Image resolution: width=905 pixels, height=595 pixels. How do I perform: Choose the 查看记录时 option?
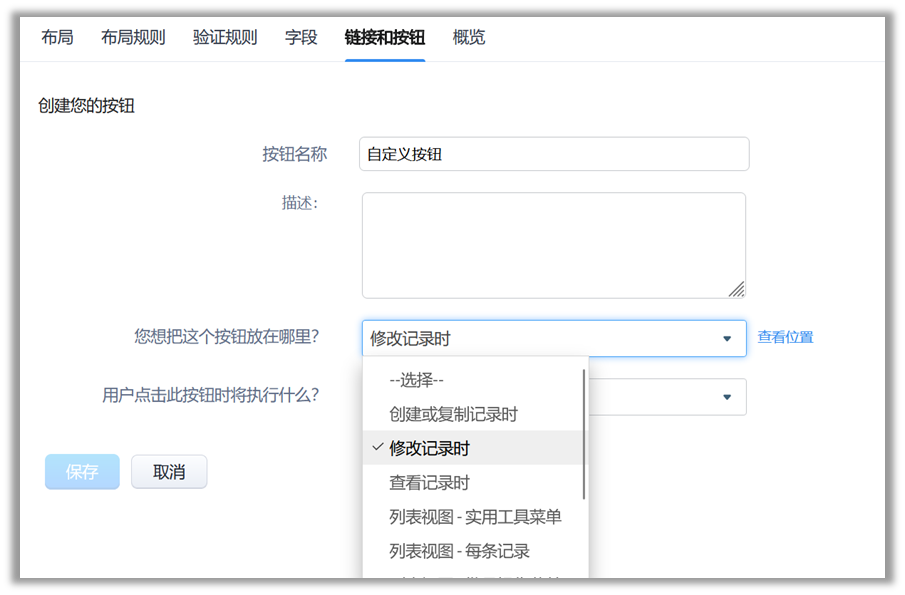point(429,483)
